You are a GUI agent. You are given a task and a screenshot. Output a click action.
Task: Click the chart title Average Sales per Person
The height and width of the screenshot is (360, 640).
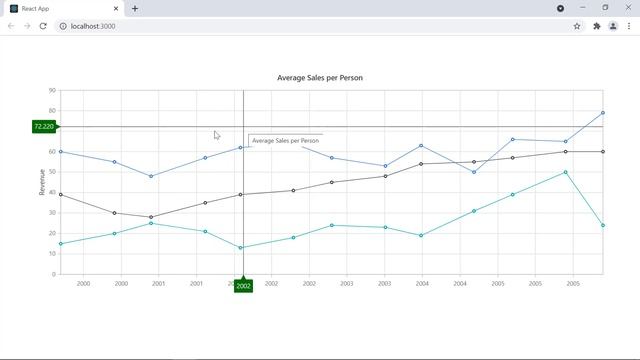320,78
